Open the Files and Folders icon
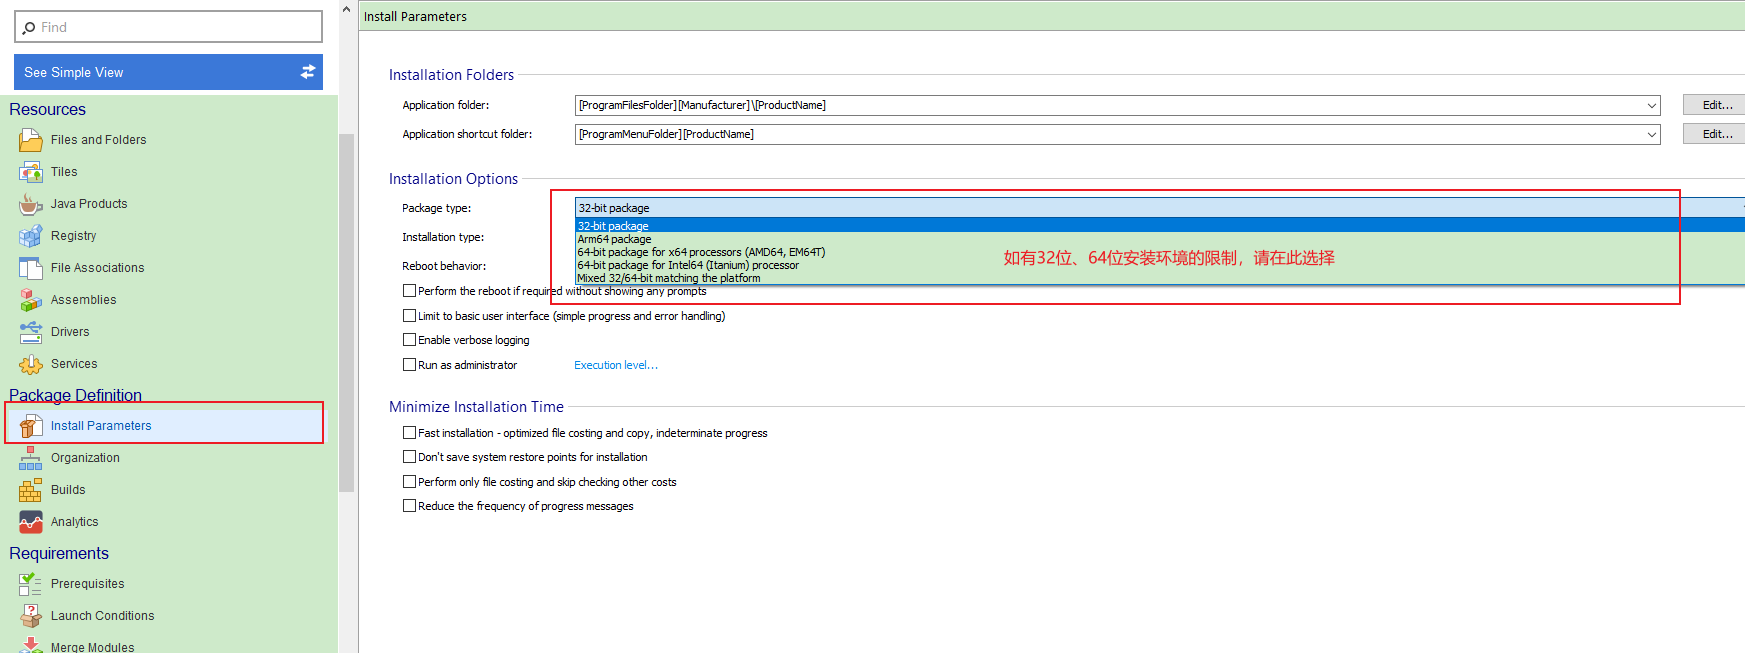Image resolution: width=1745 pixels, height=653 pixels. point(31,140)
